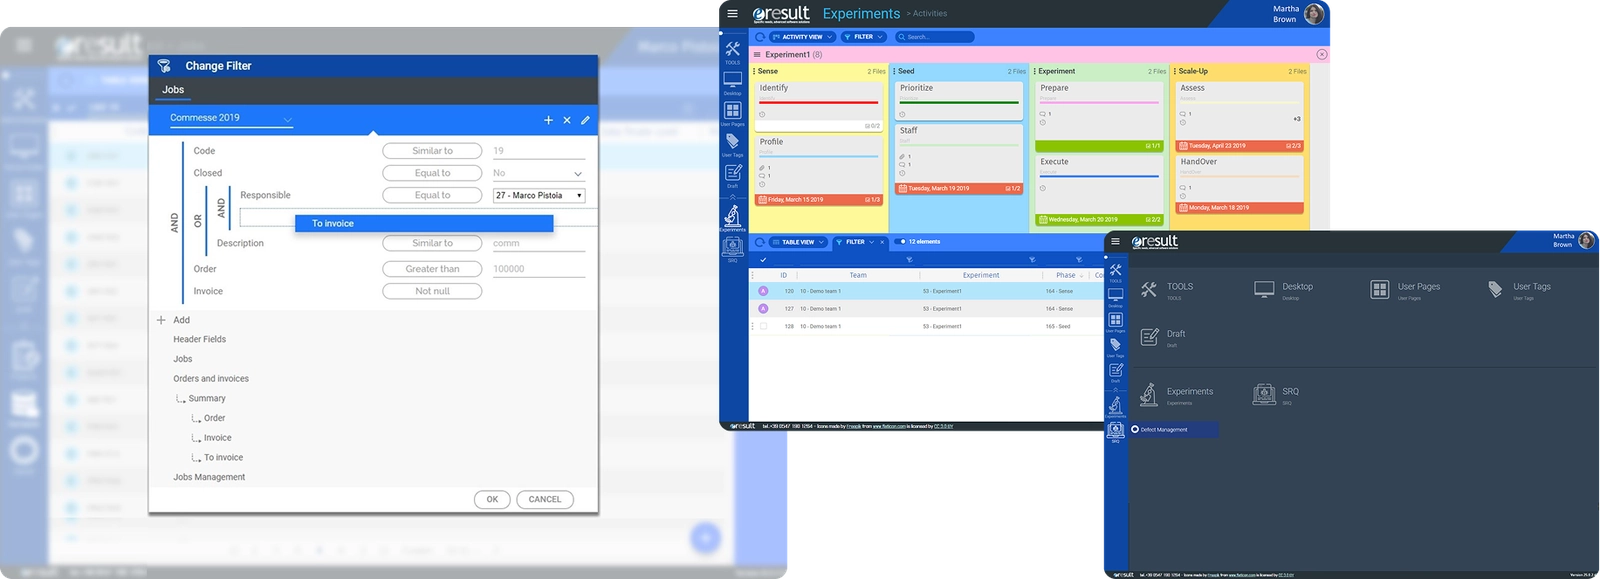Click Greater than operator for Order
This screenshot has width=1600, height=579.
point(432,269)
